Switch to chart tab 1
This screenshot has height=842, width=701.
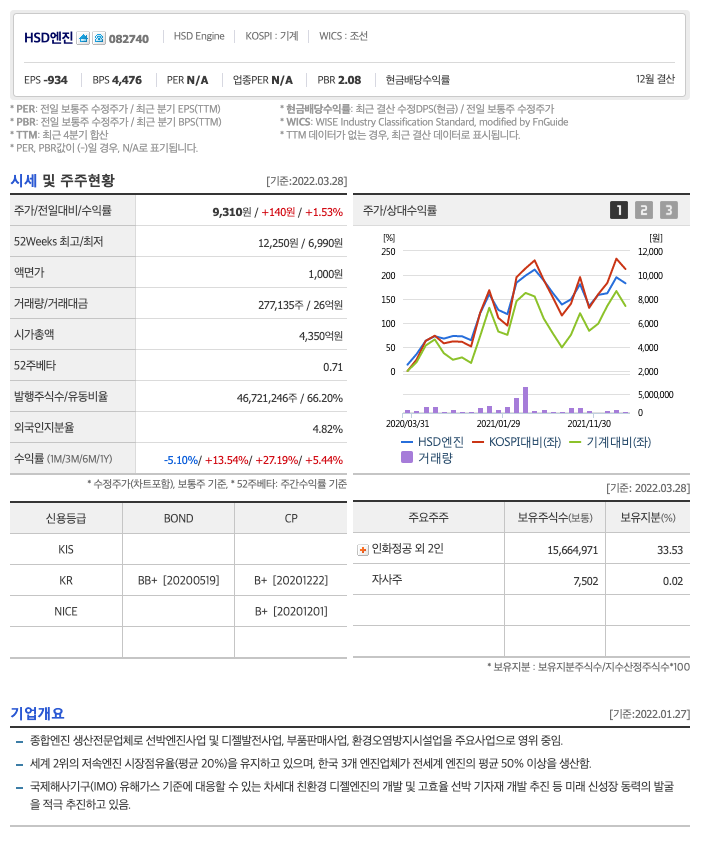[619, 210]
